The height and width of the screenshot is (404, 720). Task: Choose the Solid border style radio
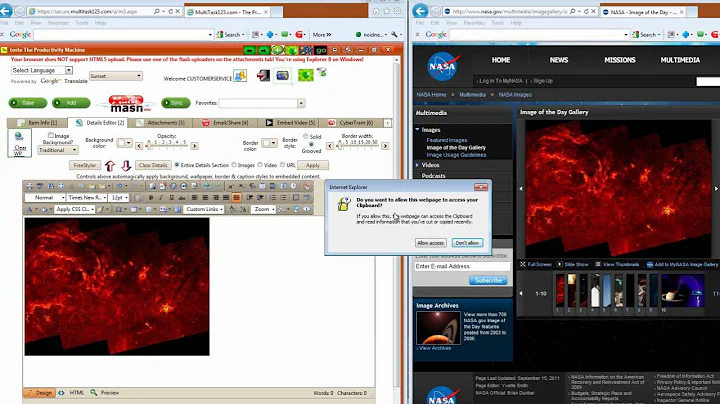pyautogui.click(x=306, y=136)
